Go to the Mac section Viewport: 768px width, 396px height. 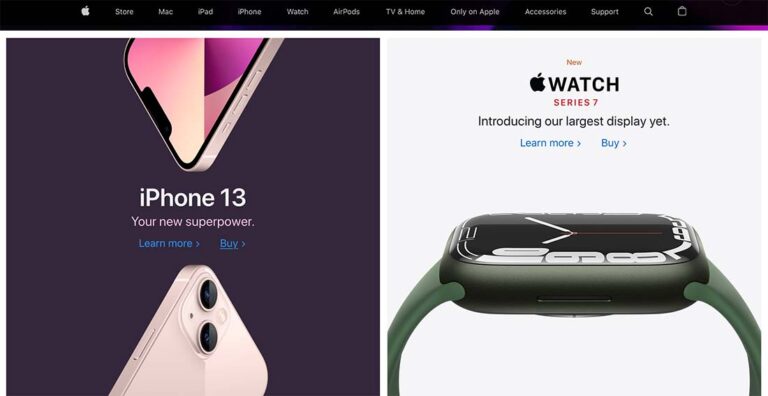point(166,12)
